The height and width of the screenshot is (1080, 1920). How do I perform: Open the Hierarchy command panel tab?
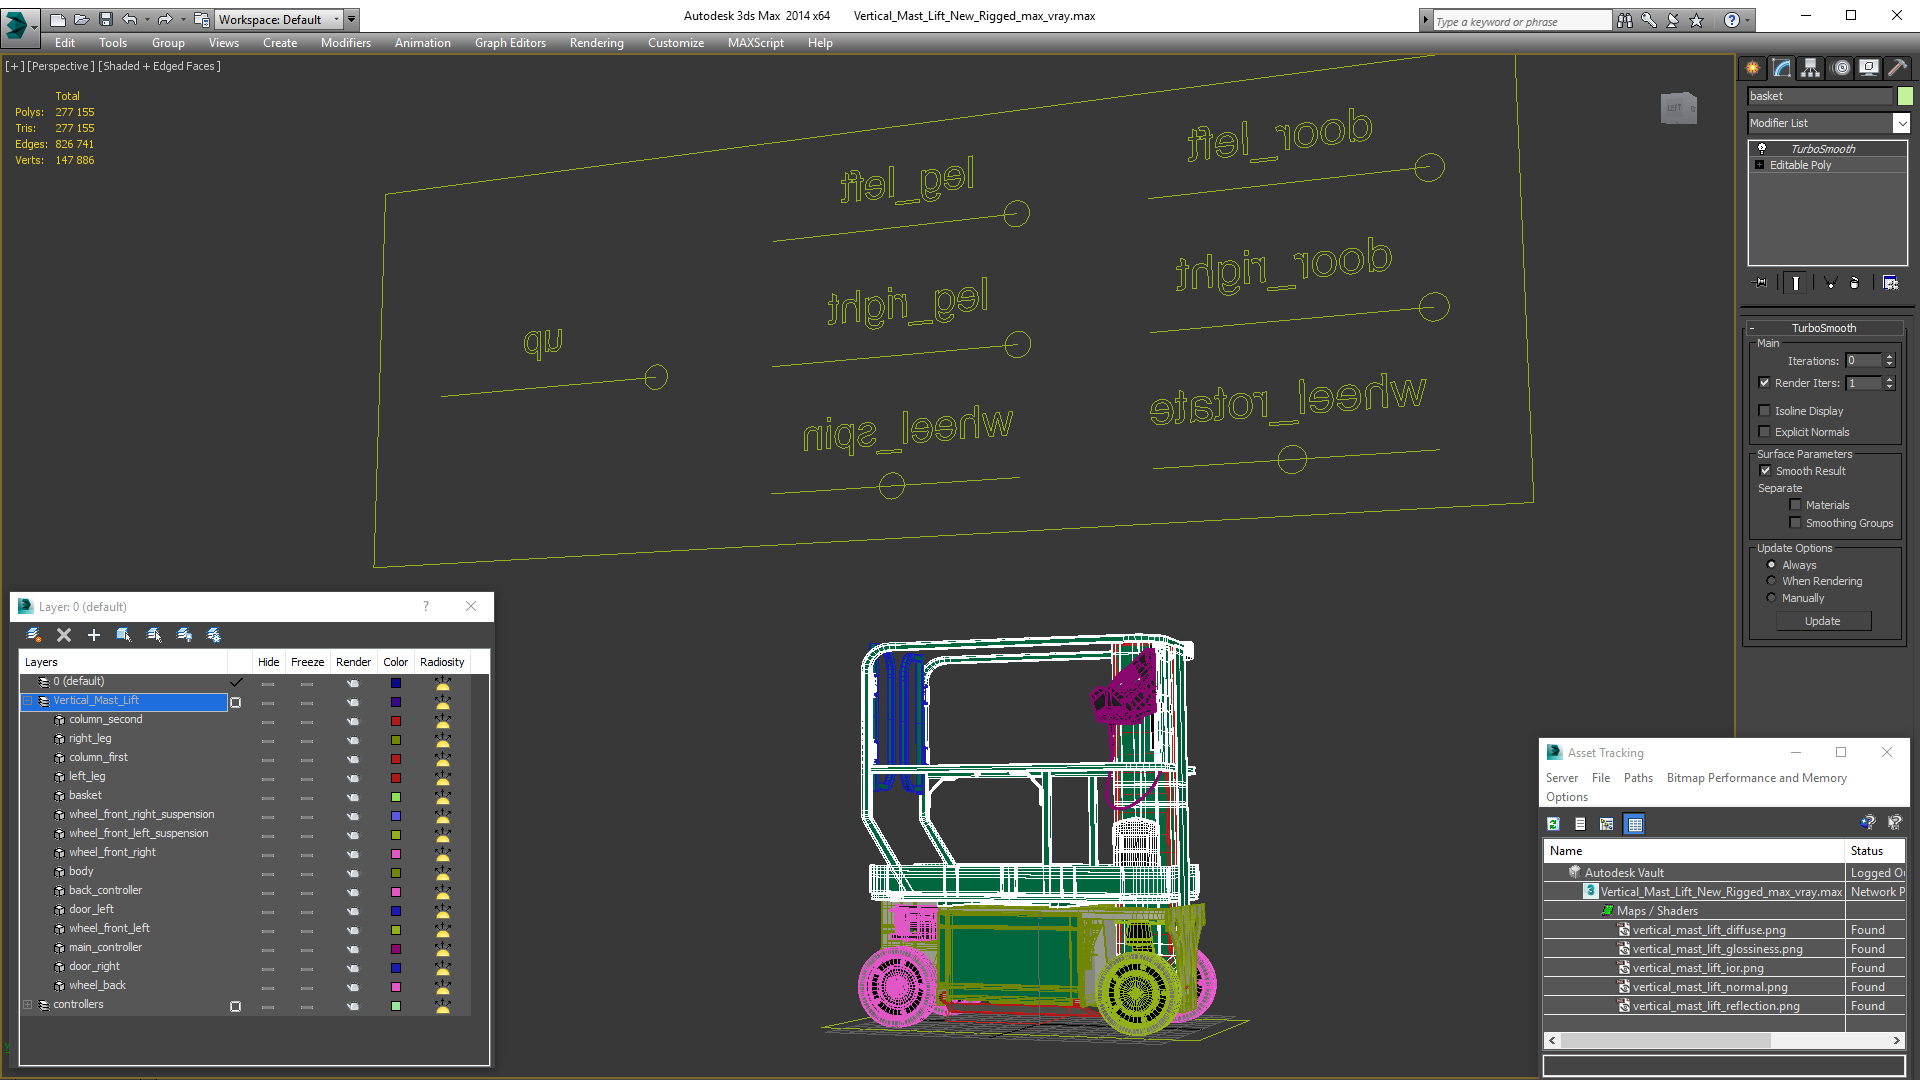click(1810, 68)
